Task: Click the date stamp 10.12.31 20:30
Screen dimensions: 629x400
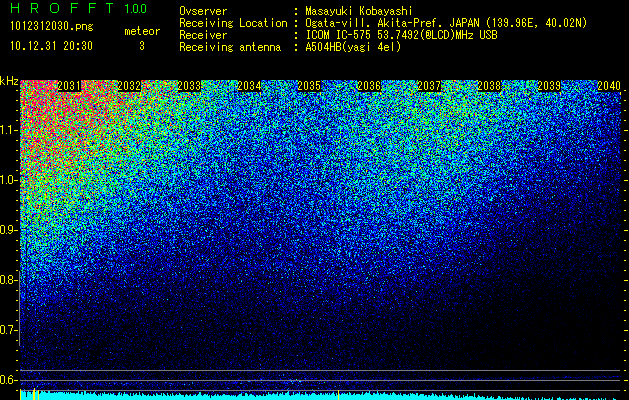Action: click(x=51, y=46)
